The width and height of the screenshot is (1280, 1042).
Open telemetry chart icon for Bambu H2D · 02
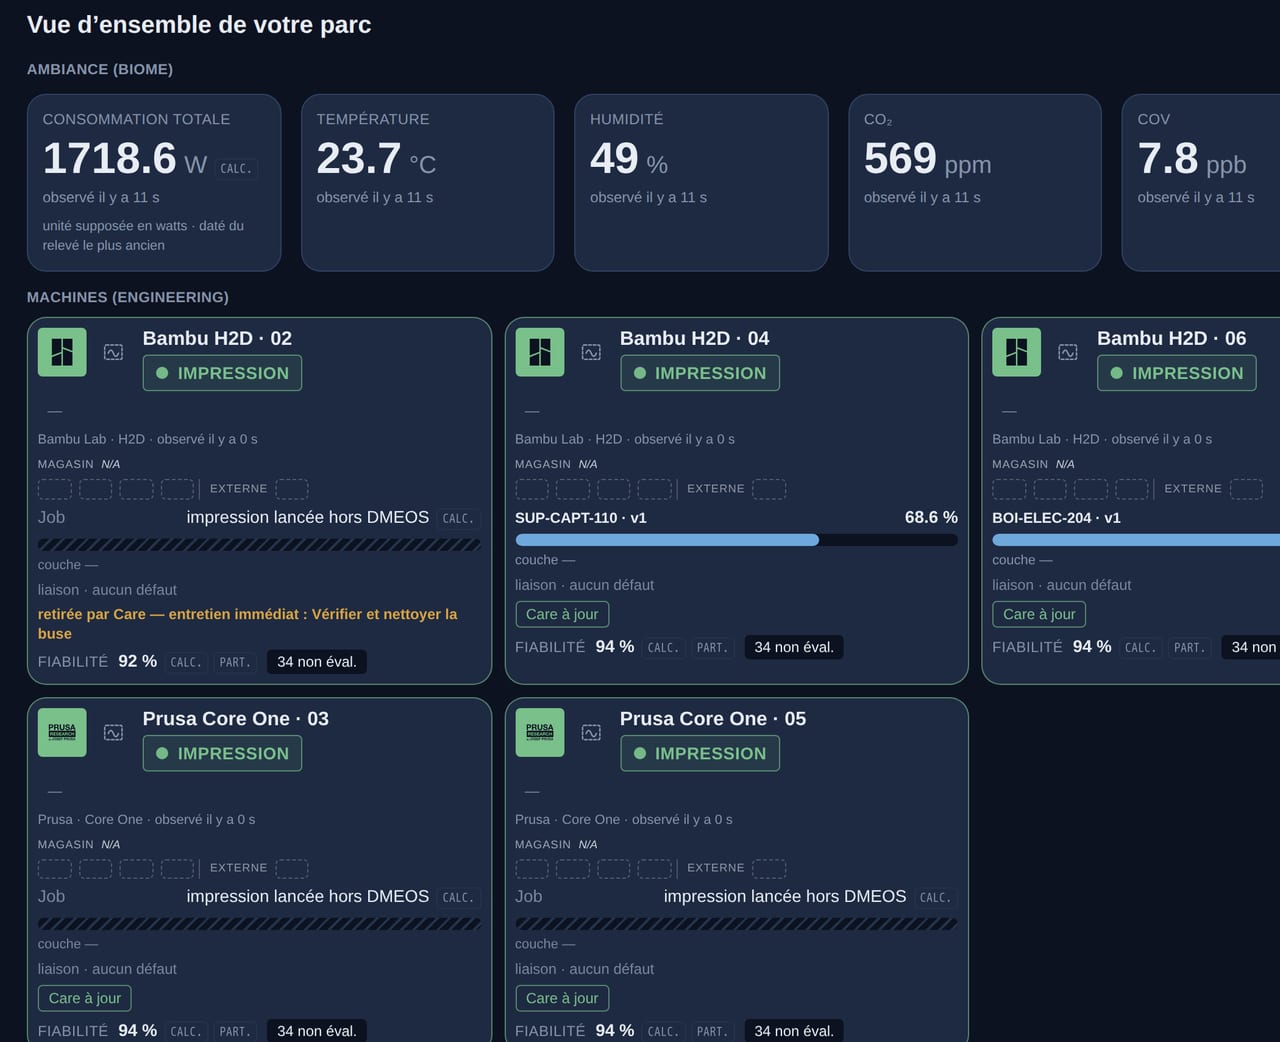pos(114,352)
